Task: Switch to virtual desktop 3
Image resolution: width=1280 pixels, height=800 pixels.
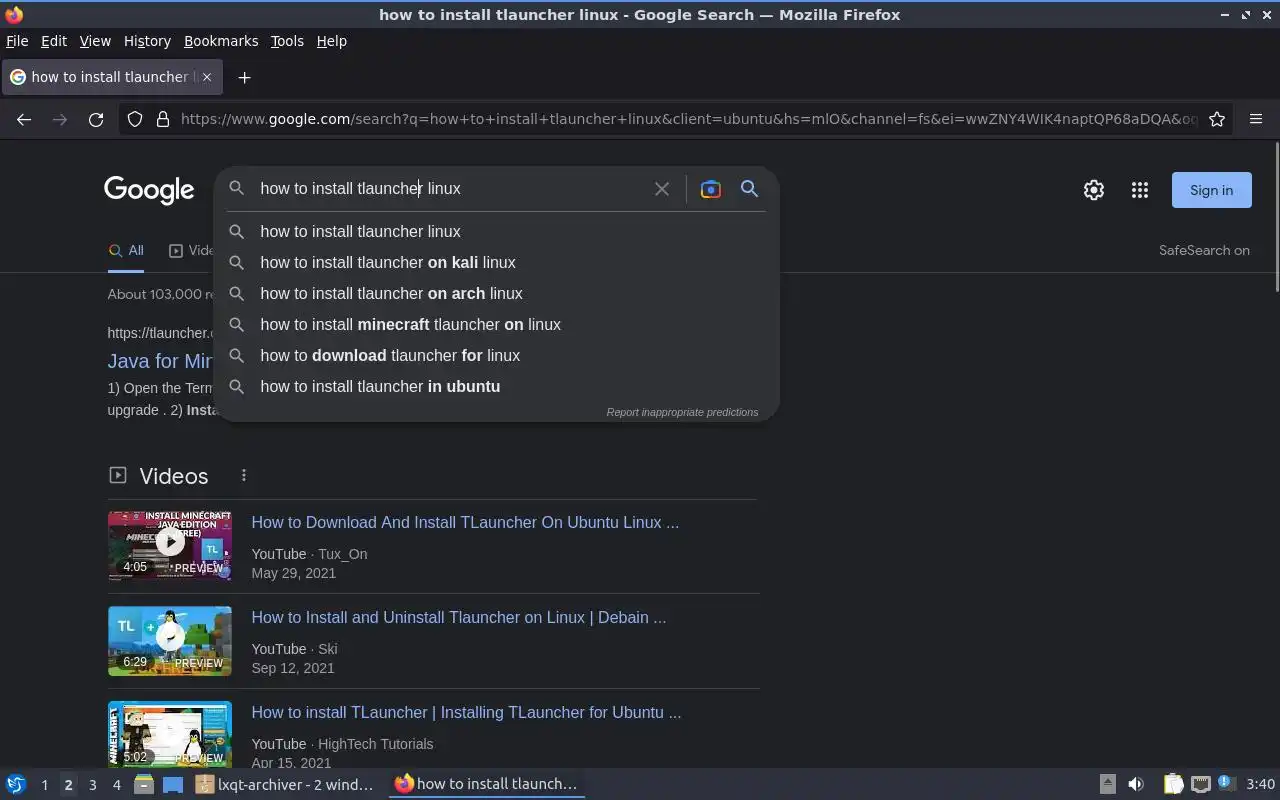Action: pyautogui.click(x=92, y=784)
